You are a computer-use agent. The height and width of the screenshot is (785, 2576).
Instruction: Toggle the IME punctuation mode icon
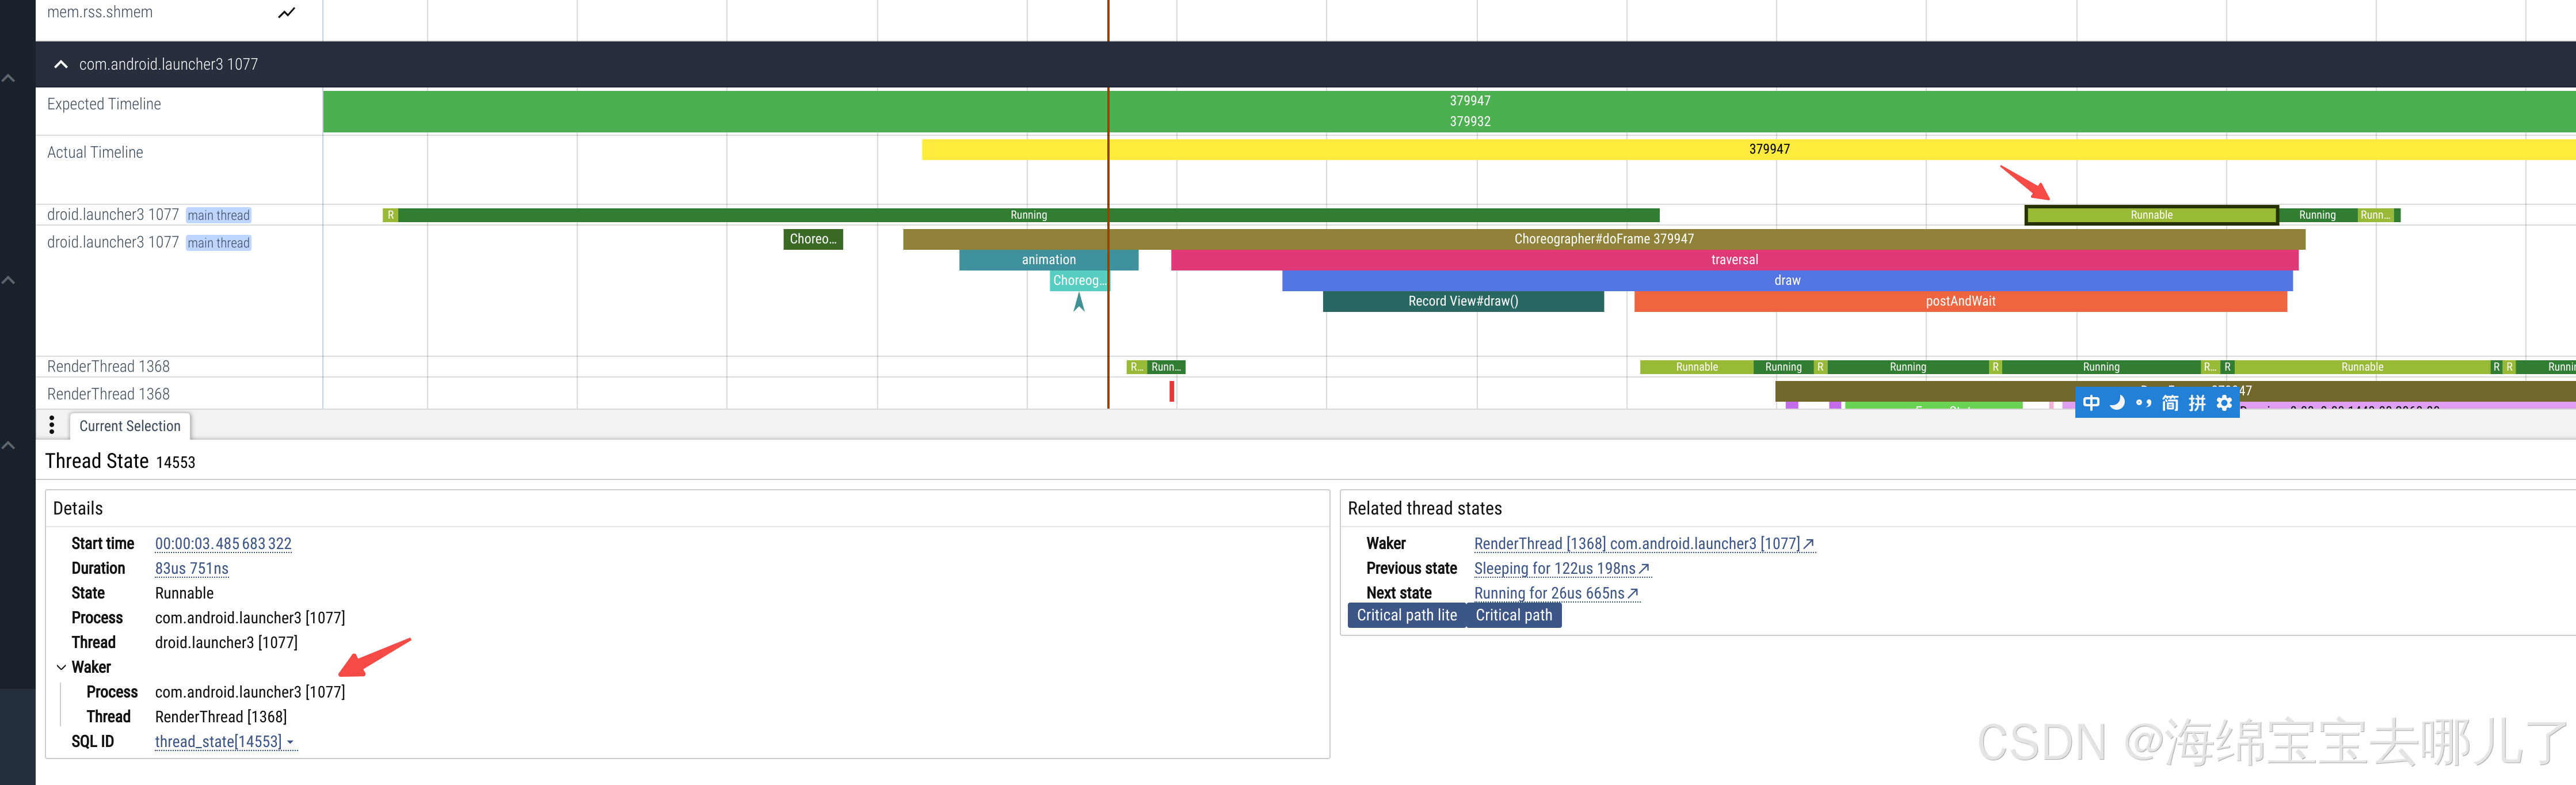(2143, 403)
